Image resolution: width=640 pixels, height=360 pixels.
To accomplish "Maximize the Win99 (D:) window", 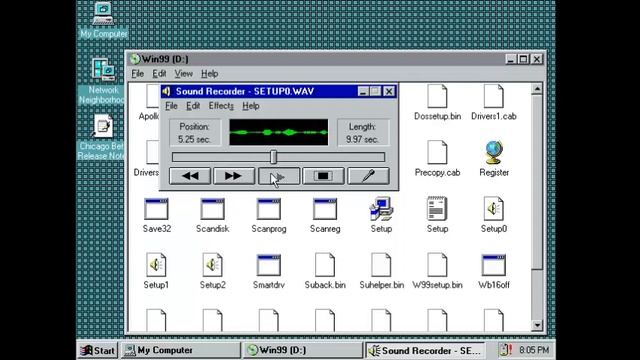I will click(x=523, y=59).
